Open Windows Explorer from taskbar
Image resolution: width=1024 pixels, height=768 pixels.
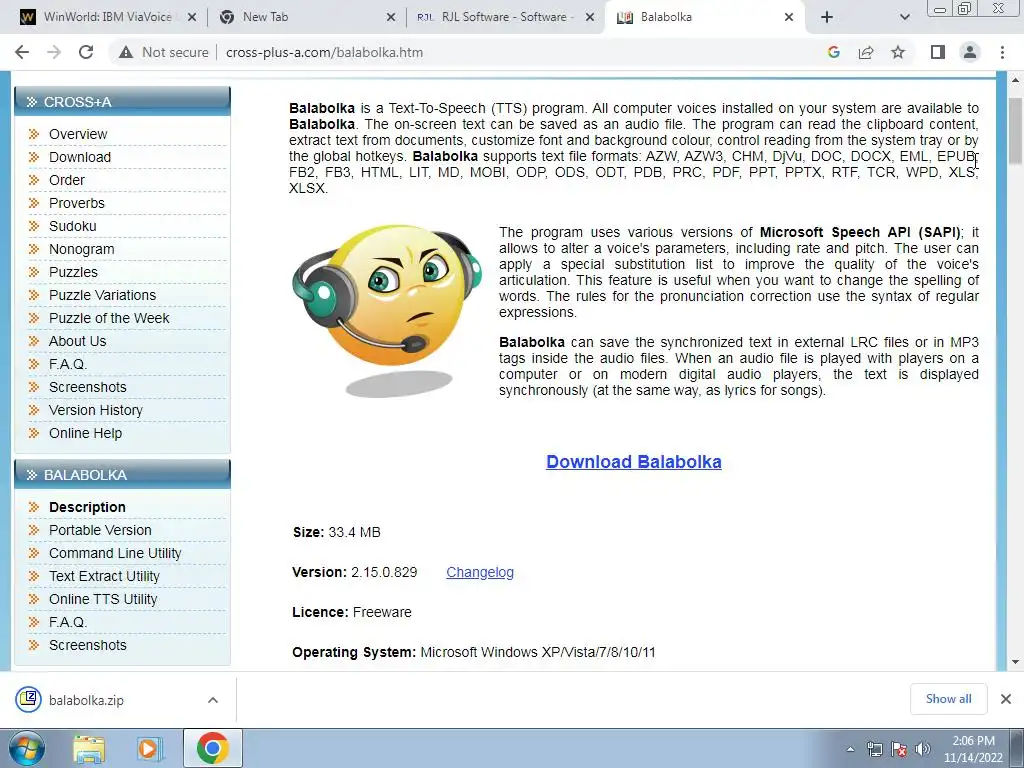point(89,748)
